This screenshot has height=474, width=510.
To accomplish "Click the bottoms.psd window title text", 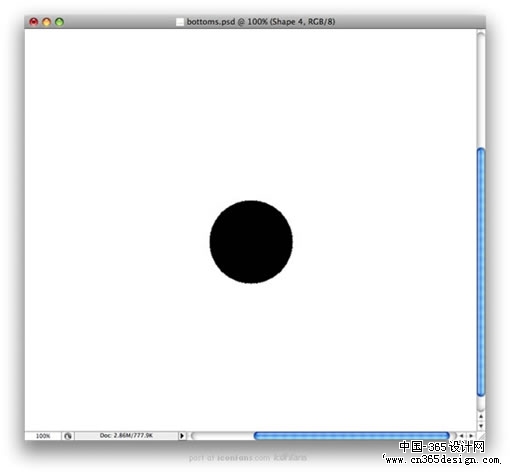I will point(261,22).
